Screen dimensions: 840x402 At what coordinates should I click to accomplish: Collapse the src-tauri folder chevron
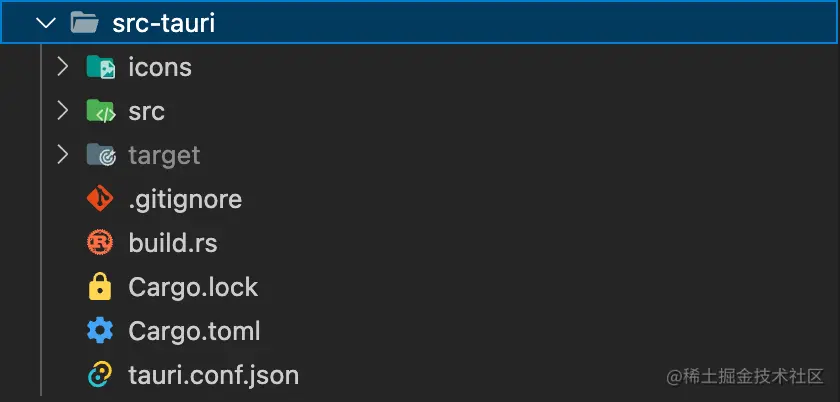[45, 23]
